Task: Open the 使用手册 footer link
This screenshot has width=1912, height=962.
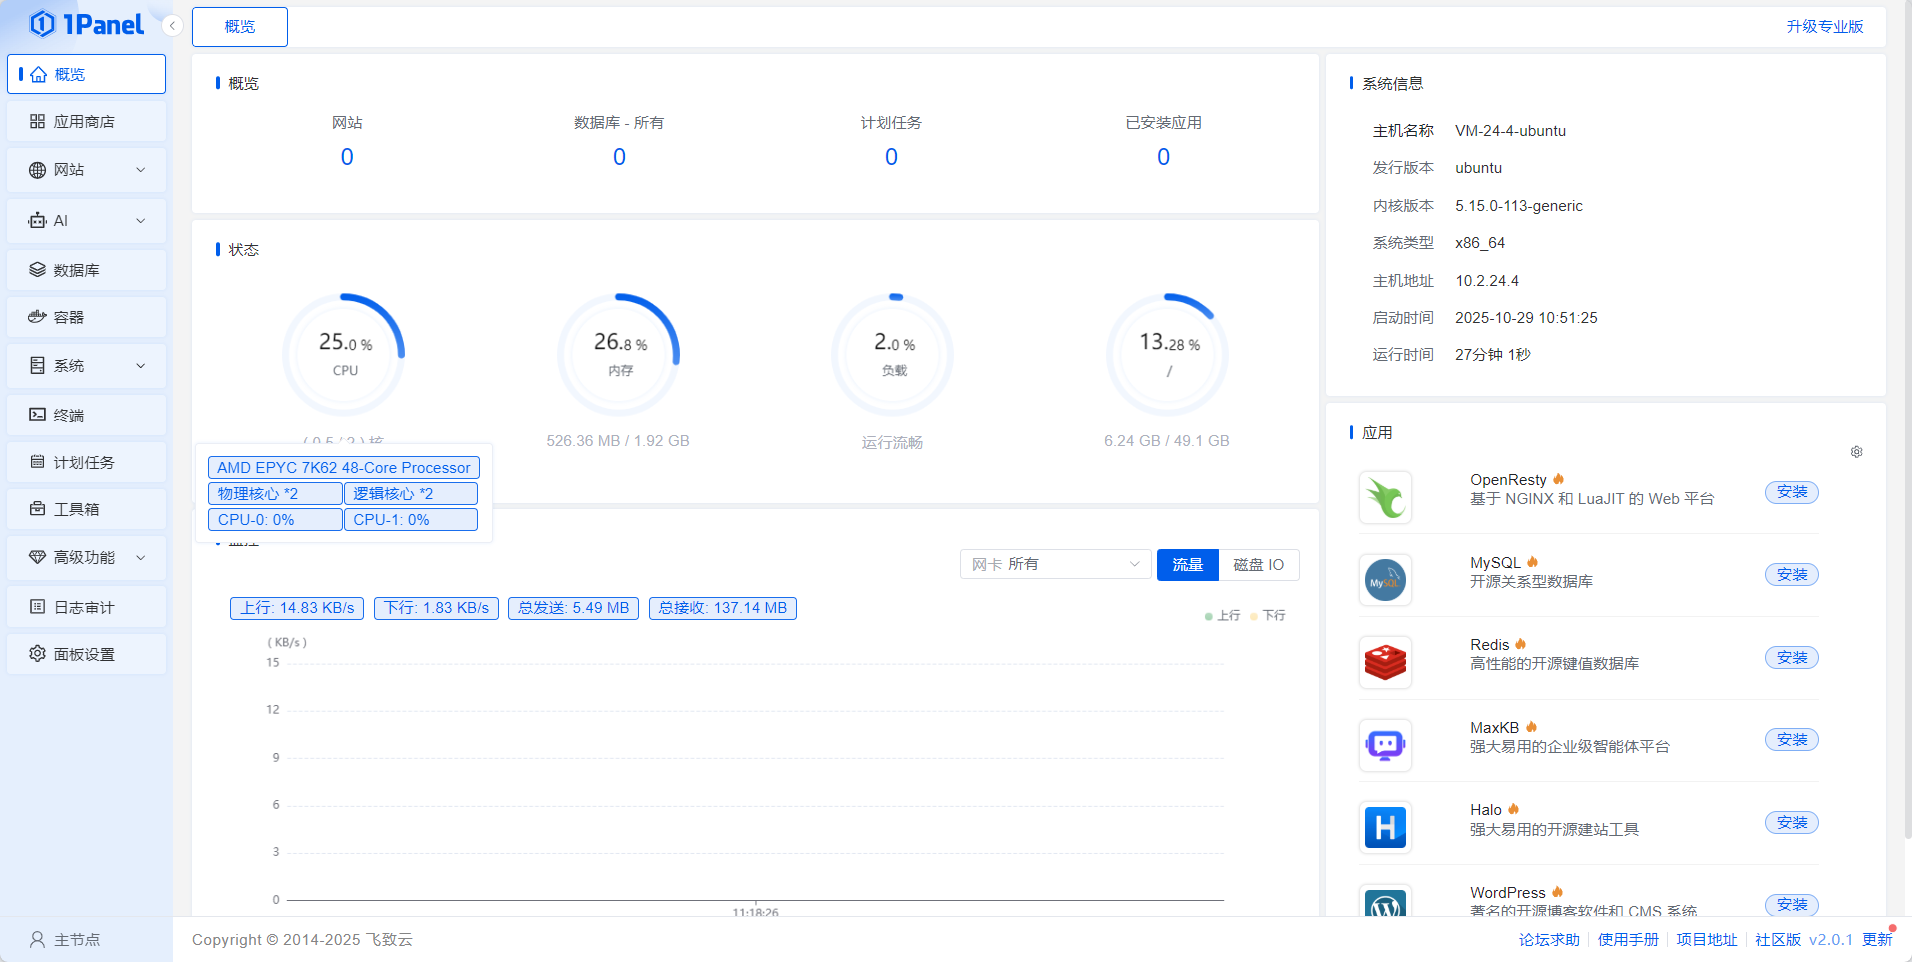Action: coord(1628,940)
